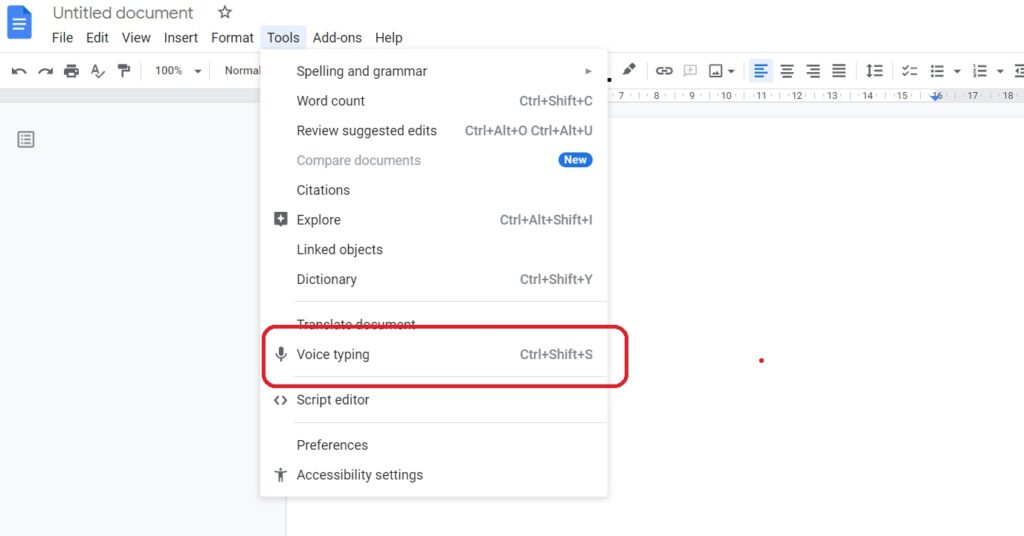The width and height of the screenshot is (1024, 536).
Task: Click the right indent marker on ruler
Action: pos(936,97)
